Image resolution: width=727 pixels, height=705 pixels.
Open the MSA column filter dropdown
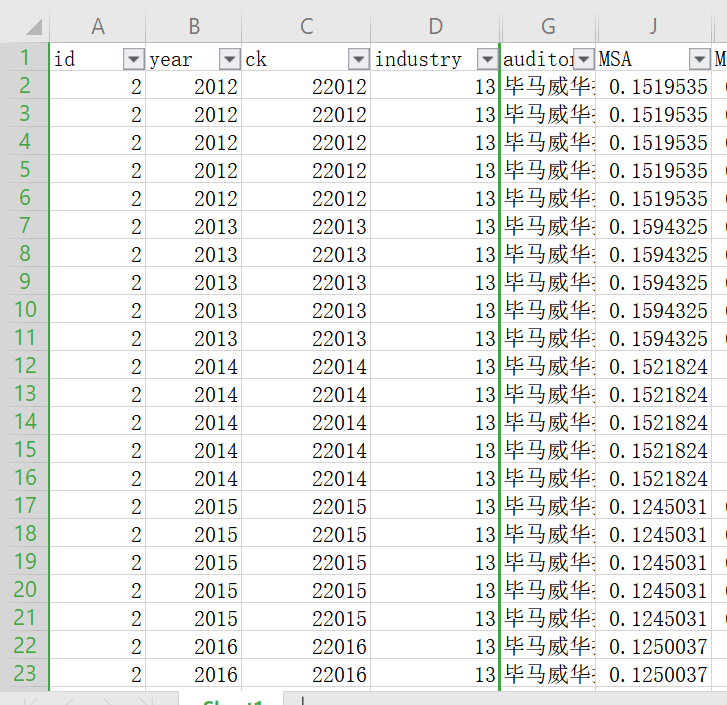700,59
